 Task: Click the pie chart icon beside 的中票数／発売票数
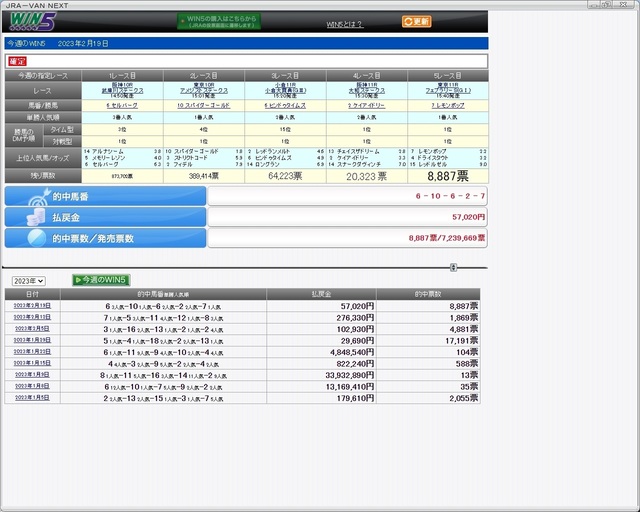[22, 238]
